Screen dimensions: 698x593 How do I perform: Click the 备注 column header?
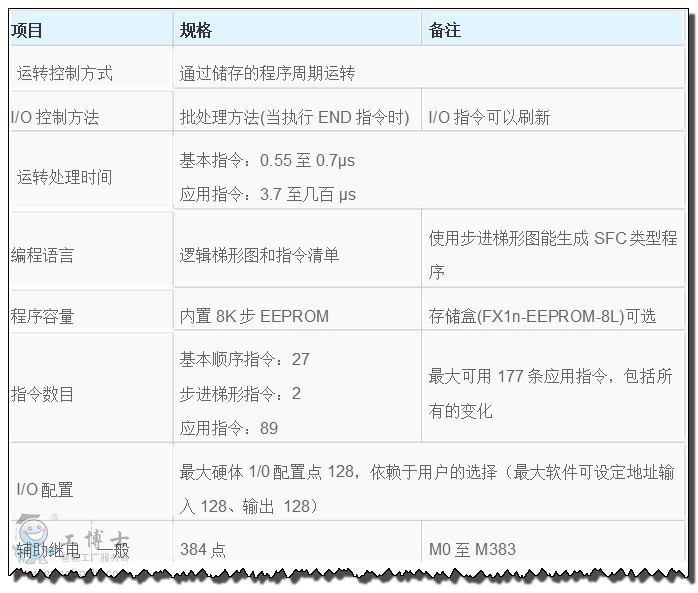point(445,30)
